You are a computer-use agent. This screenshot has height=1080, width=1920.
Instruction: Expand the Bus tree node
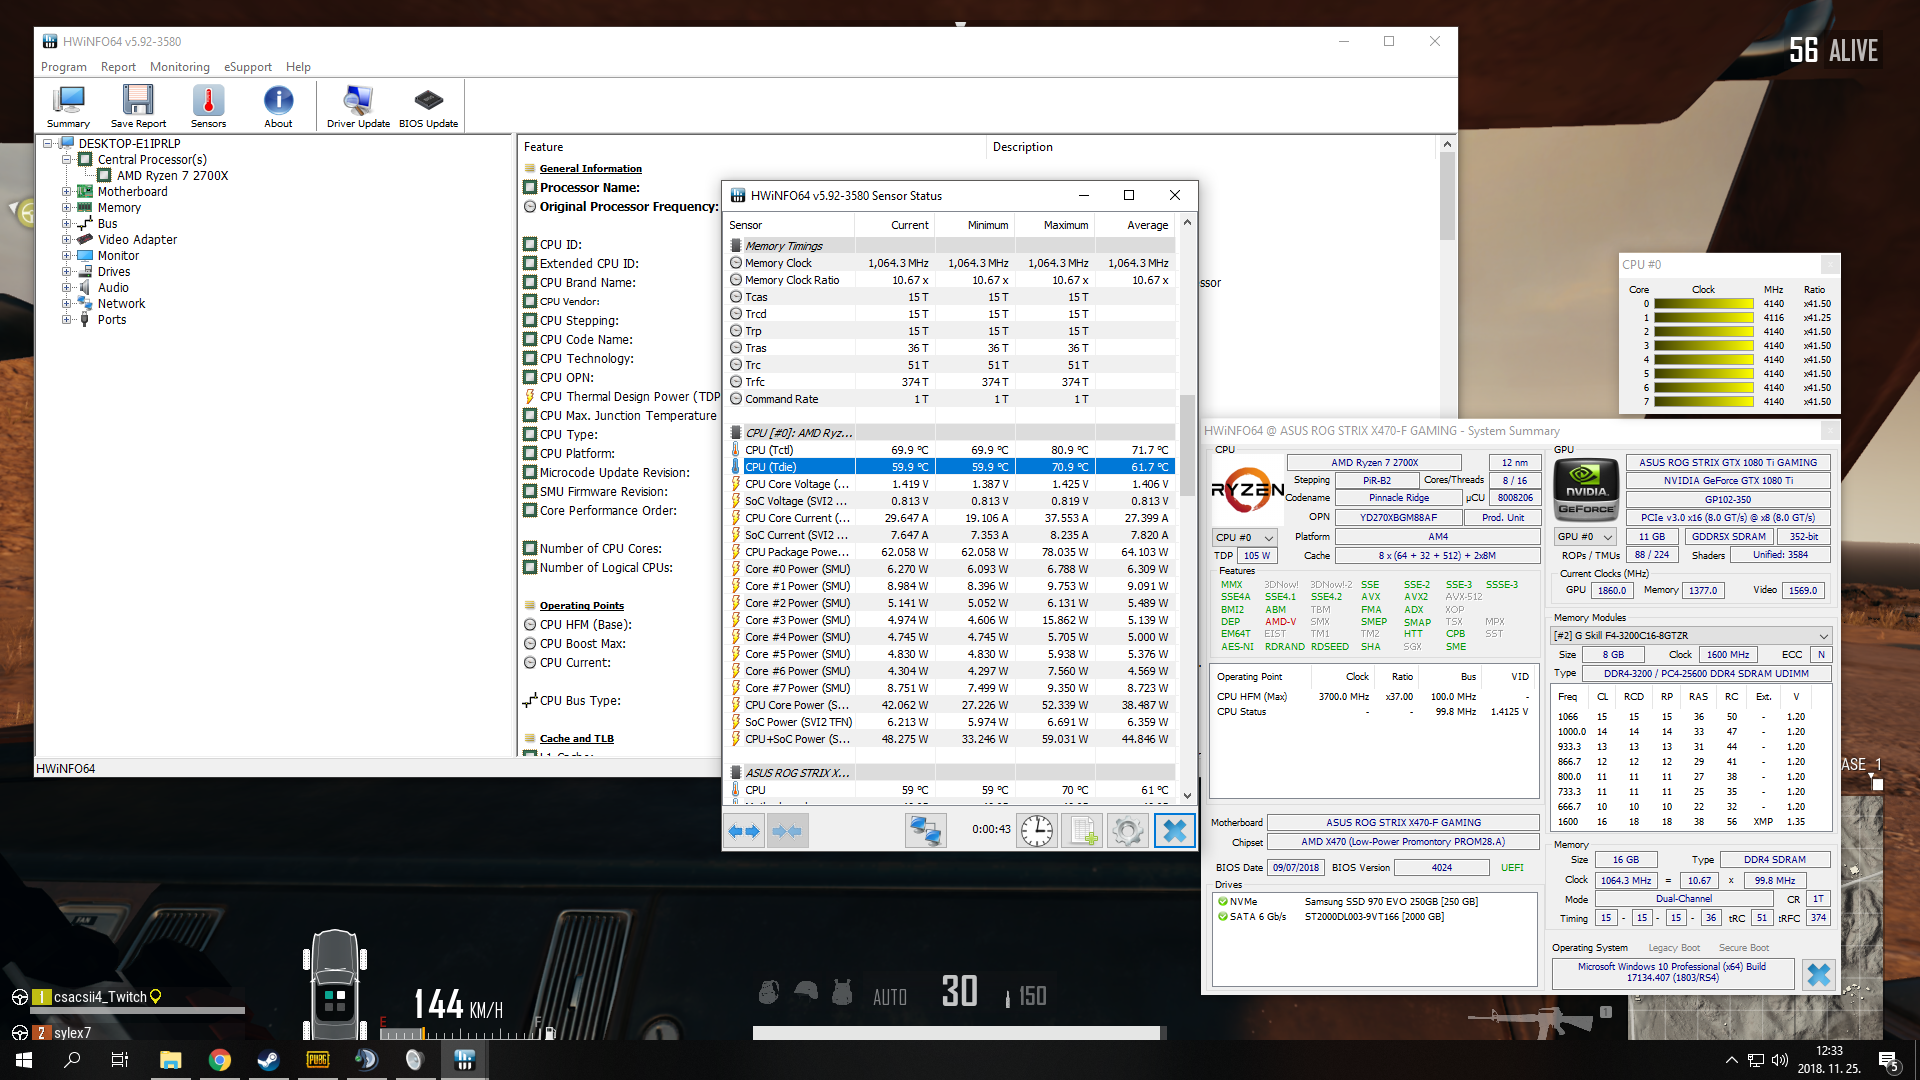(66, 223)
